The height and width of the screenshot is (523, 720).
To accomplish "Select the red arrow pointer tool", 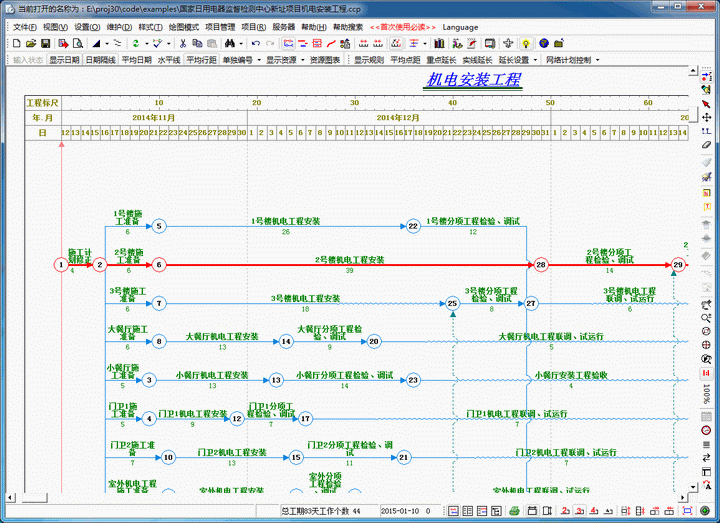I will tap(707, 103).
